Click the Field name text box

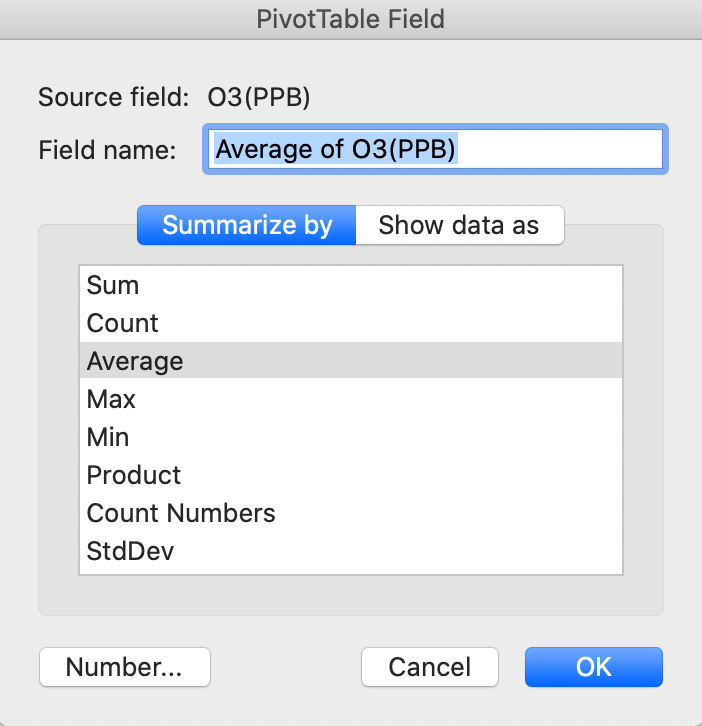coord(435,150)
